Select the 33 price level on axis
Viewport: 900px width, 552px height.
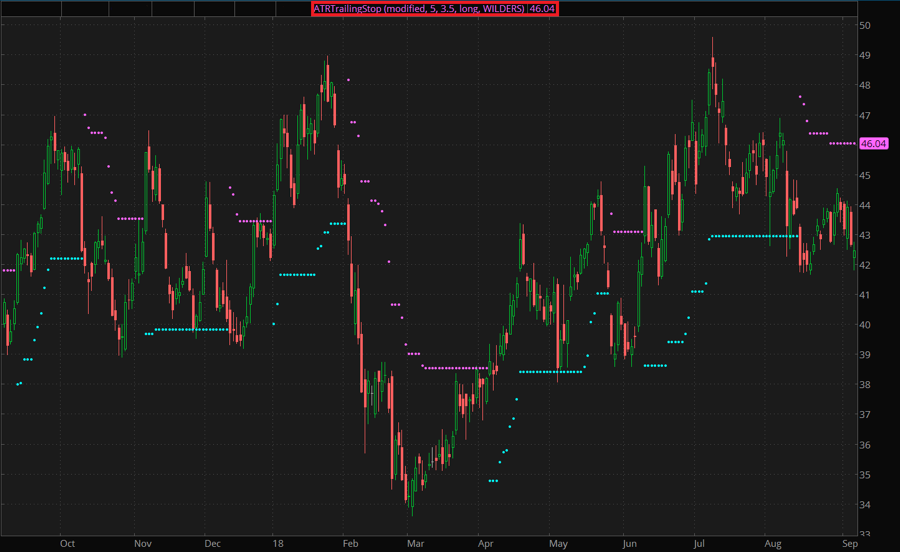(x=865, y=534)
